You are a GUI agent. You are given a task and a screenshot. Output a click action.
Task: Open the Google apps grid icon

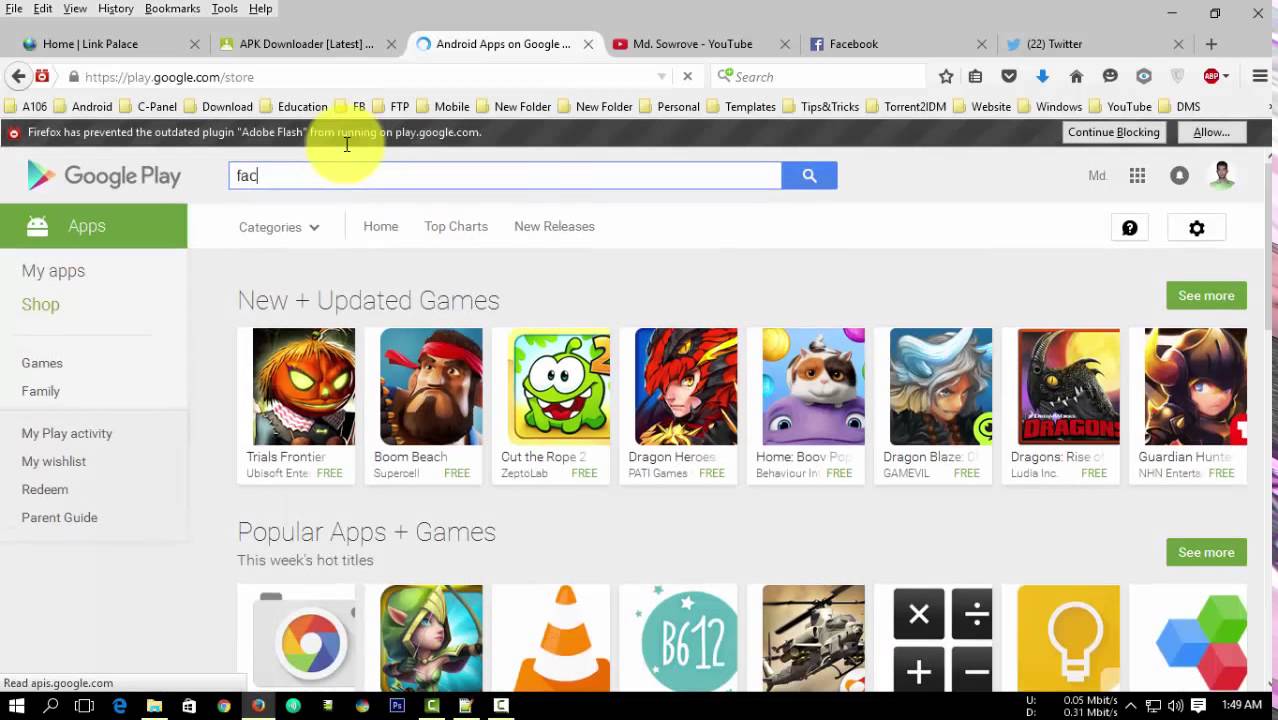click(1137, 175)
